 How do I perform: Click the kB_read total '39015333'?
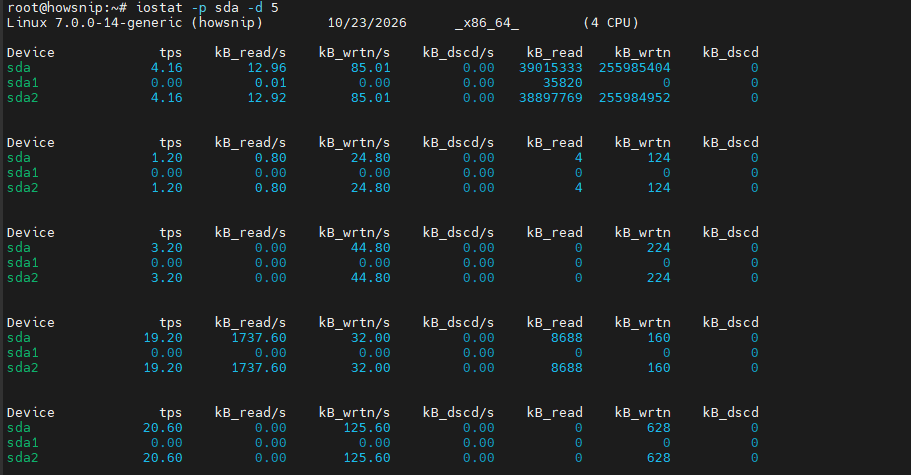(551, 68)
